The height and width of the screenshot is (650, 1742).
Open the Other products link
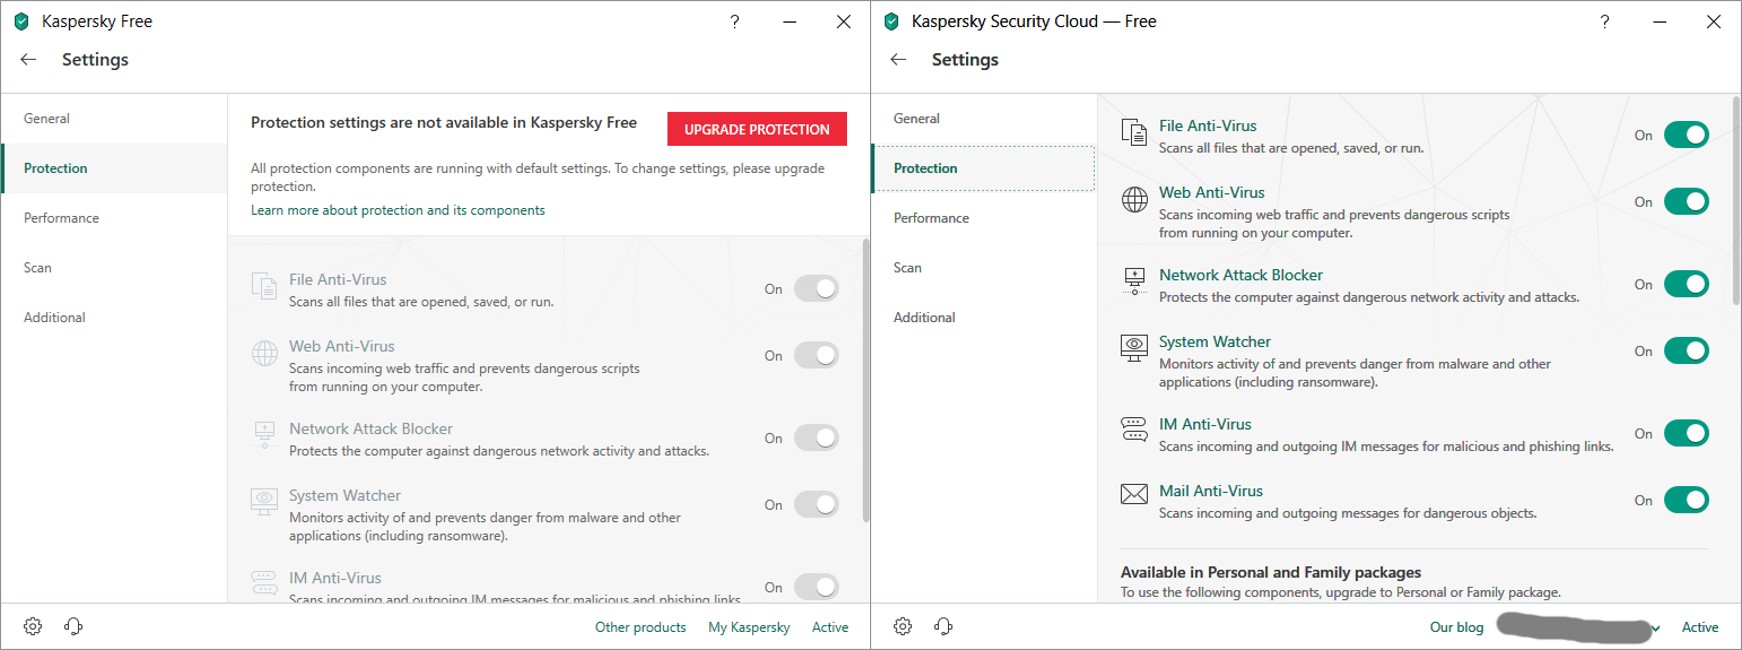pyautogui.click(x=640, y=628)
